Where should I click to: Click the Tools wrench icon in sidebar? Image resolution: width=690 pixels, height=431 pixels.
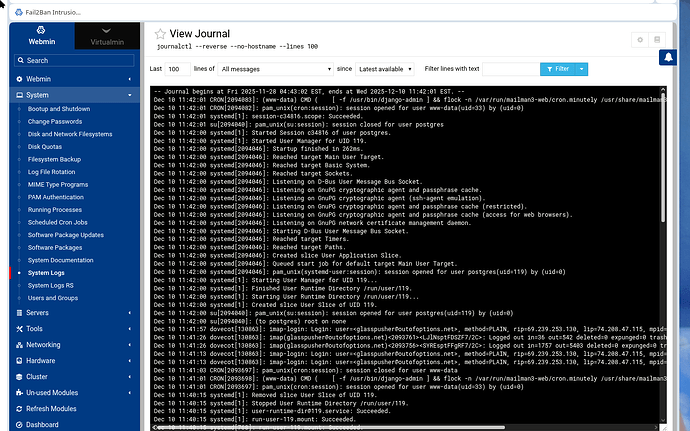17,328
